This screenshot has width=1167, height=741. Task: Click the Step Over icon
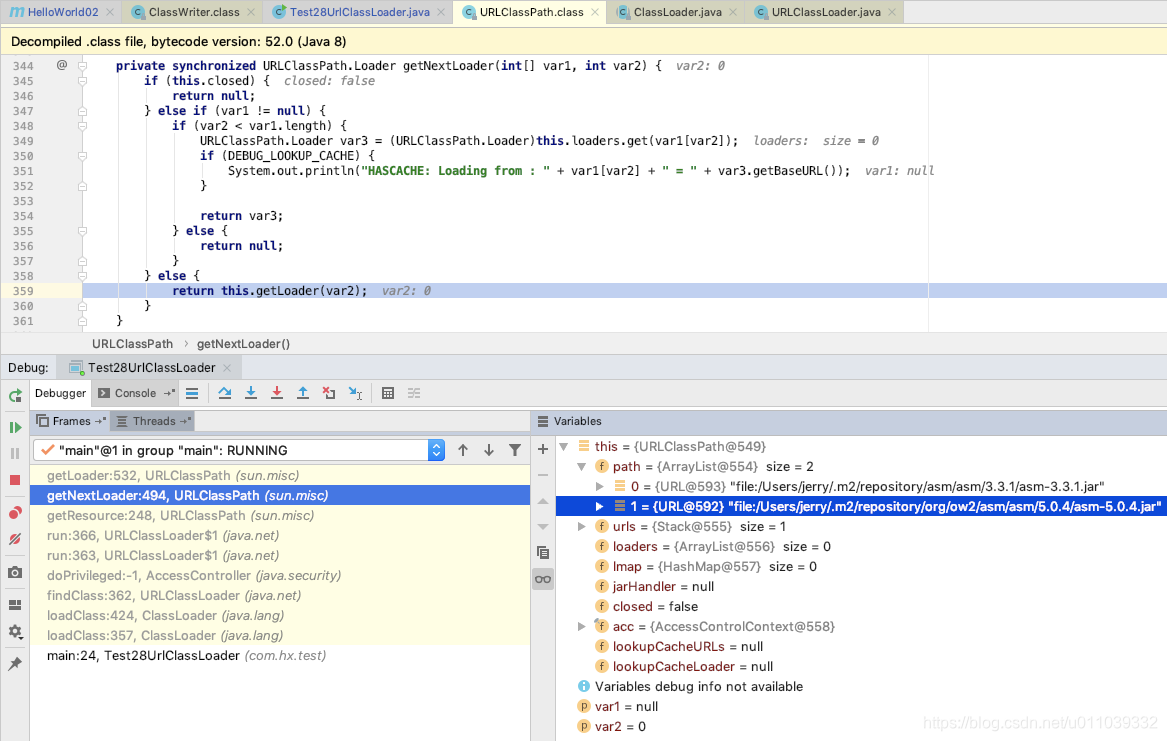click(224, 393)
